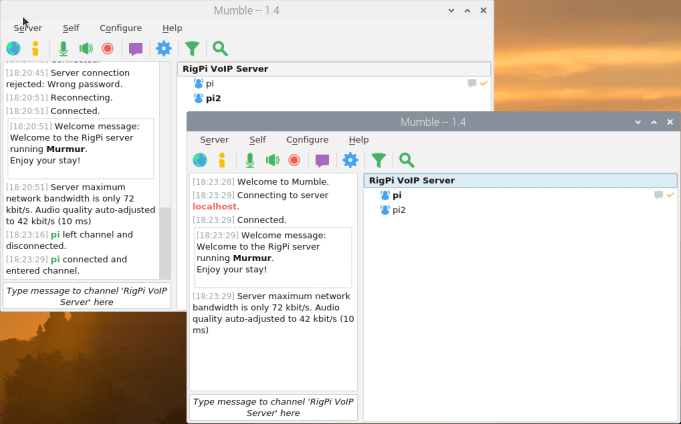Click the back window log scrollbar handle
Screen dimensions: 681x424
[x=165, y=243]
